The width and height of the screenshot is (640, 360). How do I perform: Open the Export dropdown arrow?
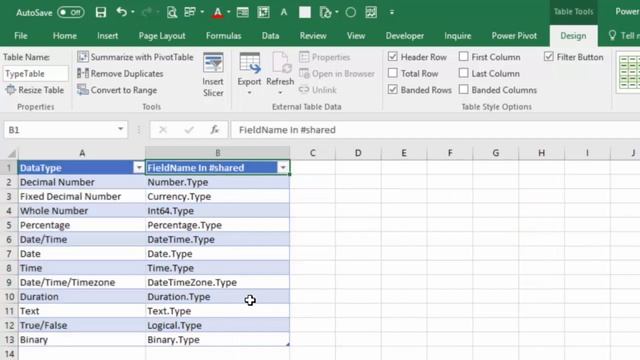(249, 93)
